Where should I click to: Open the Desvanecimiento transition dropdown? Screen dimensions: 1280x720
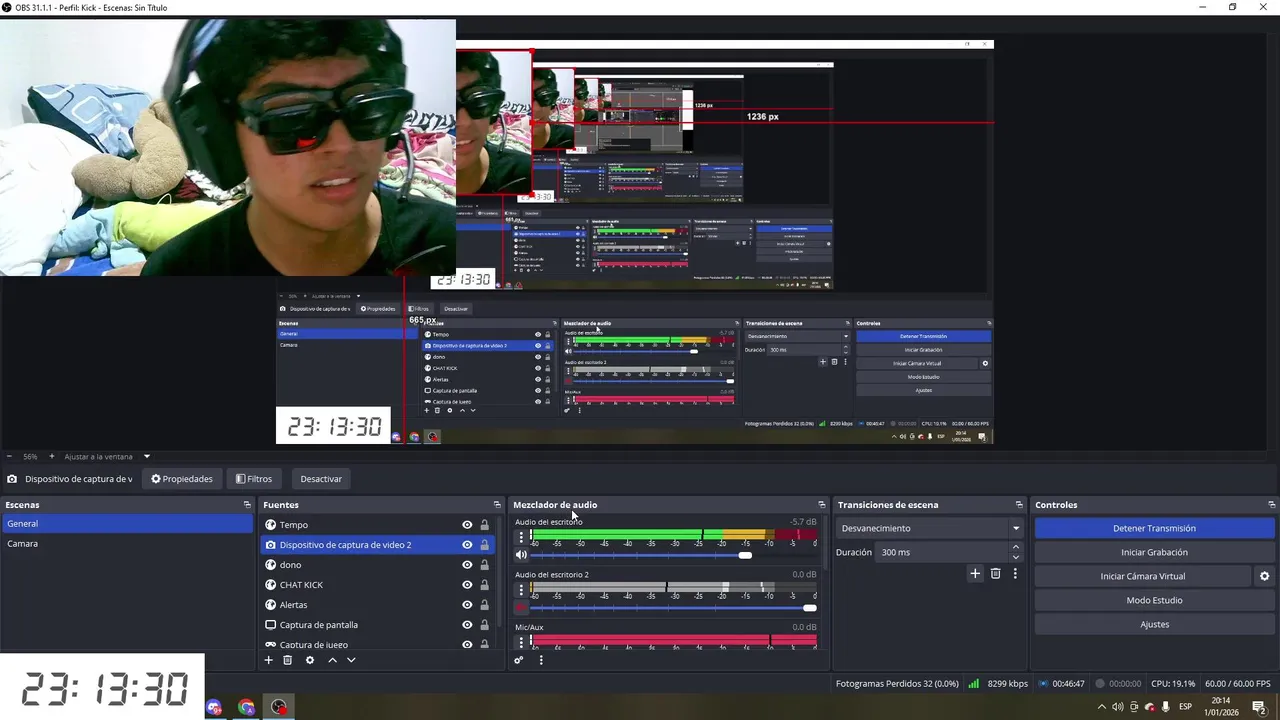(931, 528)
